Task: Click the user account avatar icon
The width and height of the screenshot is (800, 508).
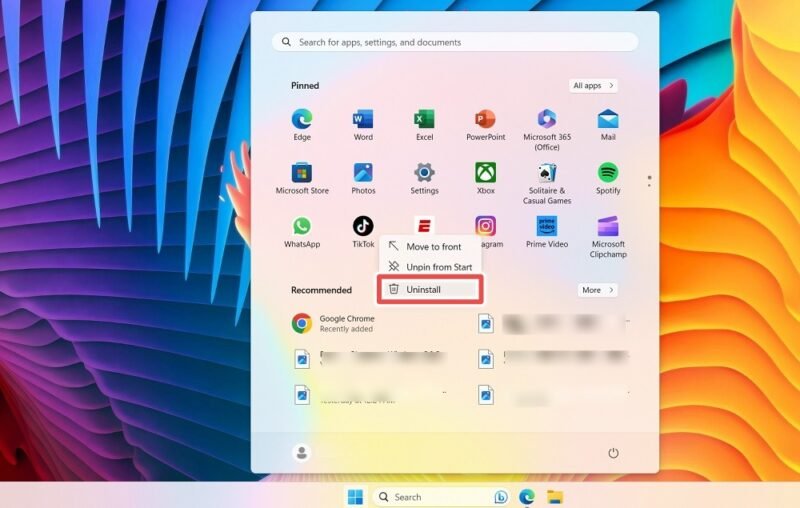Action: click(x=302, y=452)
